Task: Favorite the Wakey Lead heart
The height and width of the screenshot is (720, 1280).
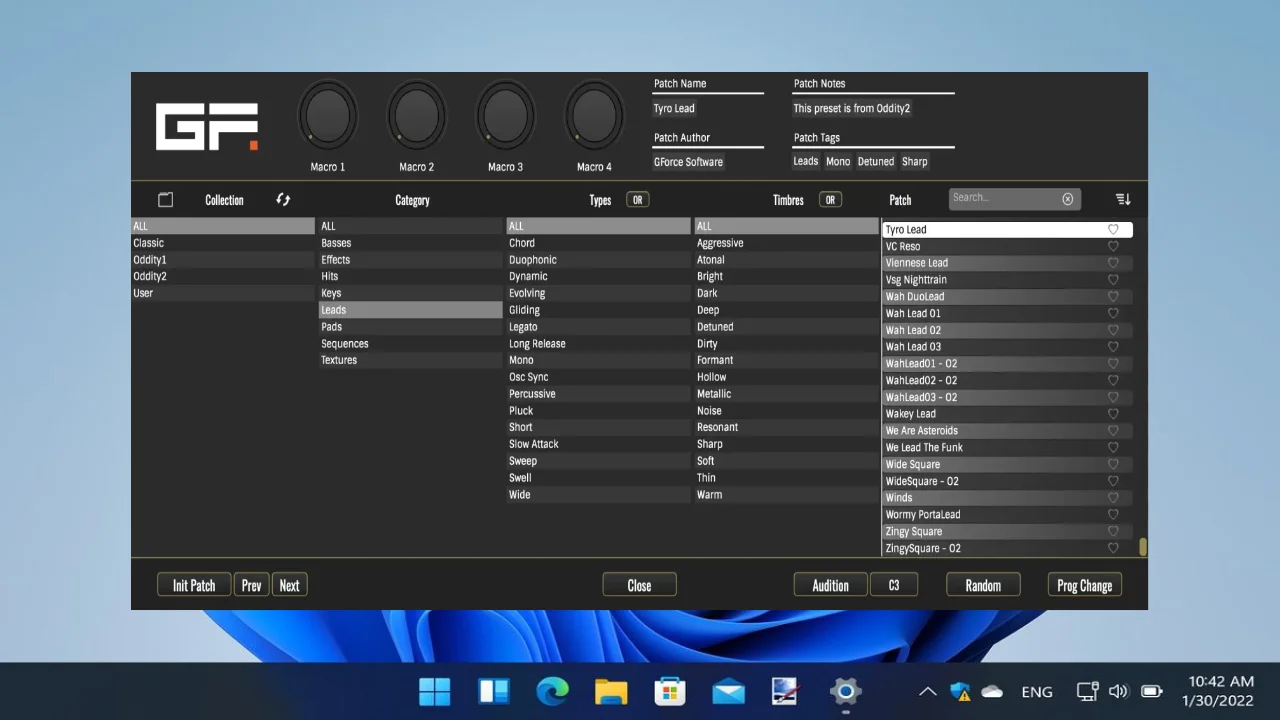Action: tap(1113, 414)
